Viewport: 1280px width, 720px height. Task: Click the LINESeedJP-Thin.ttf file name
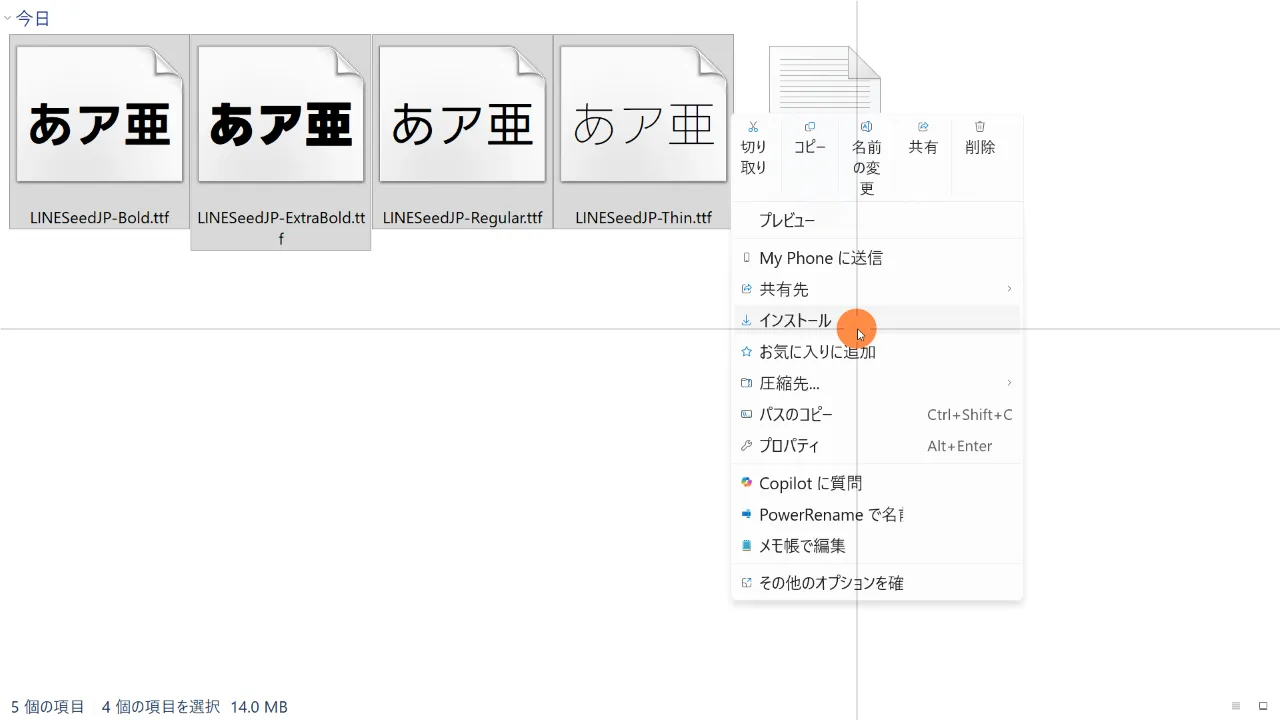click(x=643, y=217)
